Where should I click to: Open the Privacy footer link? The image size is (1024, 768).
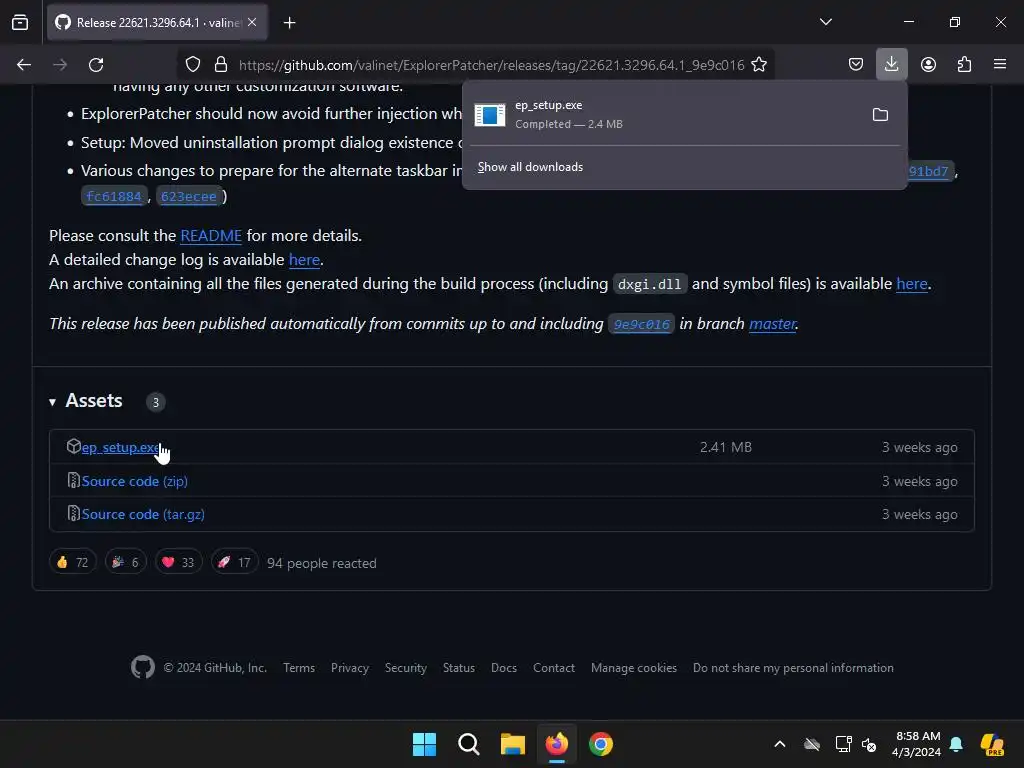(x=349, y=668)
